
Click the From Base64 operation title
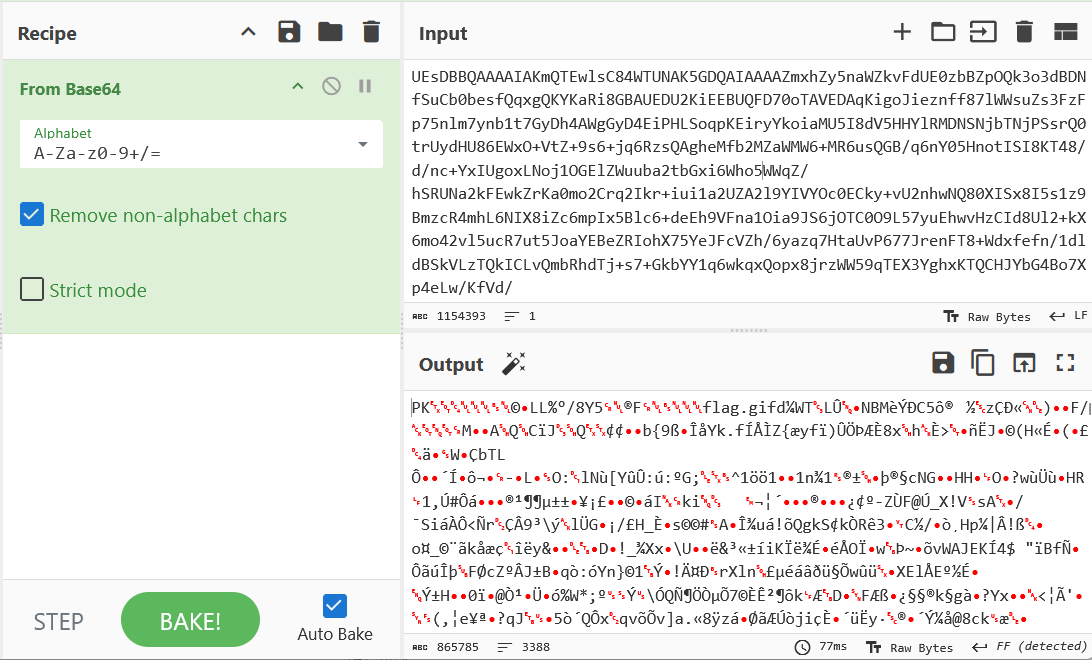(x=70, y=89)
